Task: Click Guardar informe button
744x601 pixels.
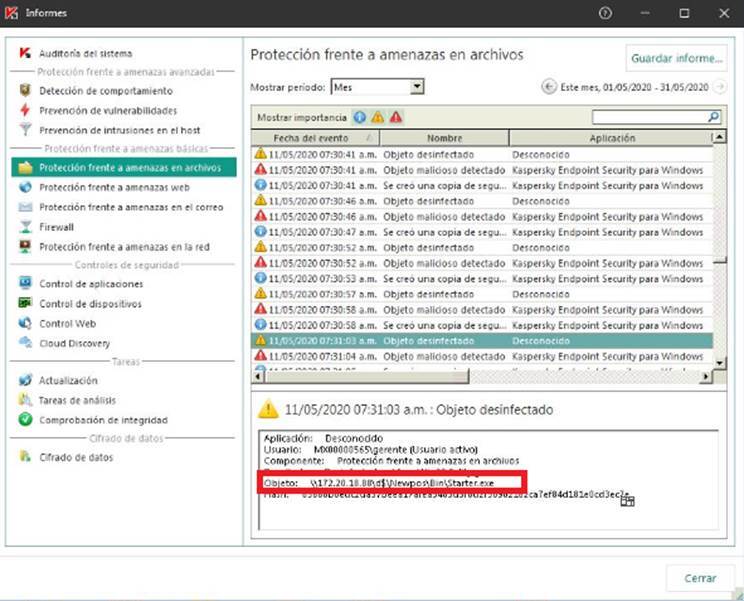Action: pos(676,58)
